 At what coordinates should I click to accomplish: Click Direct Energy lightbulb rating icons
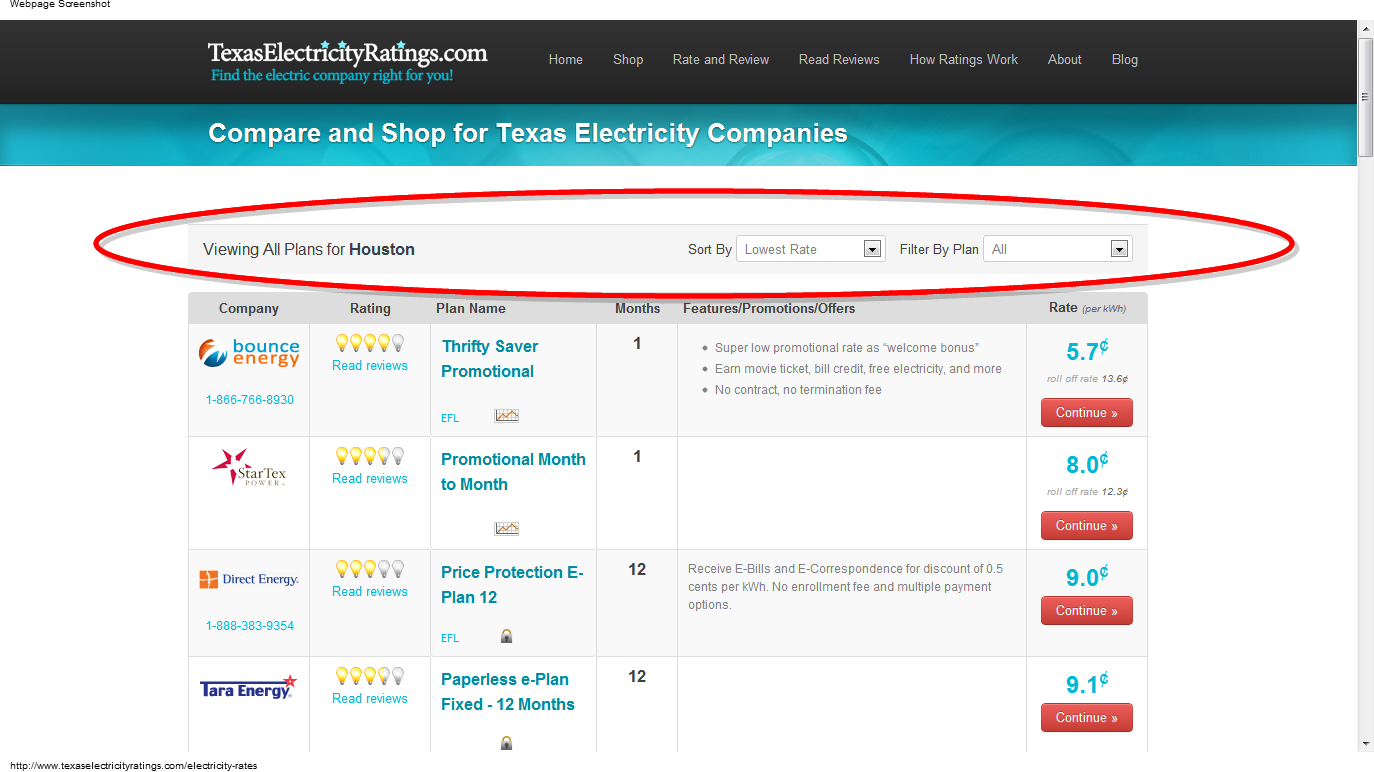pyautogui.click(x=370, y=569)
